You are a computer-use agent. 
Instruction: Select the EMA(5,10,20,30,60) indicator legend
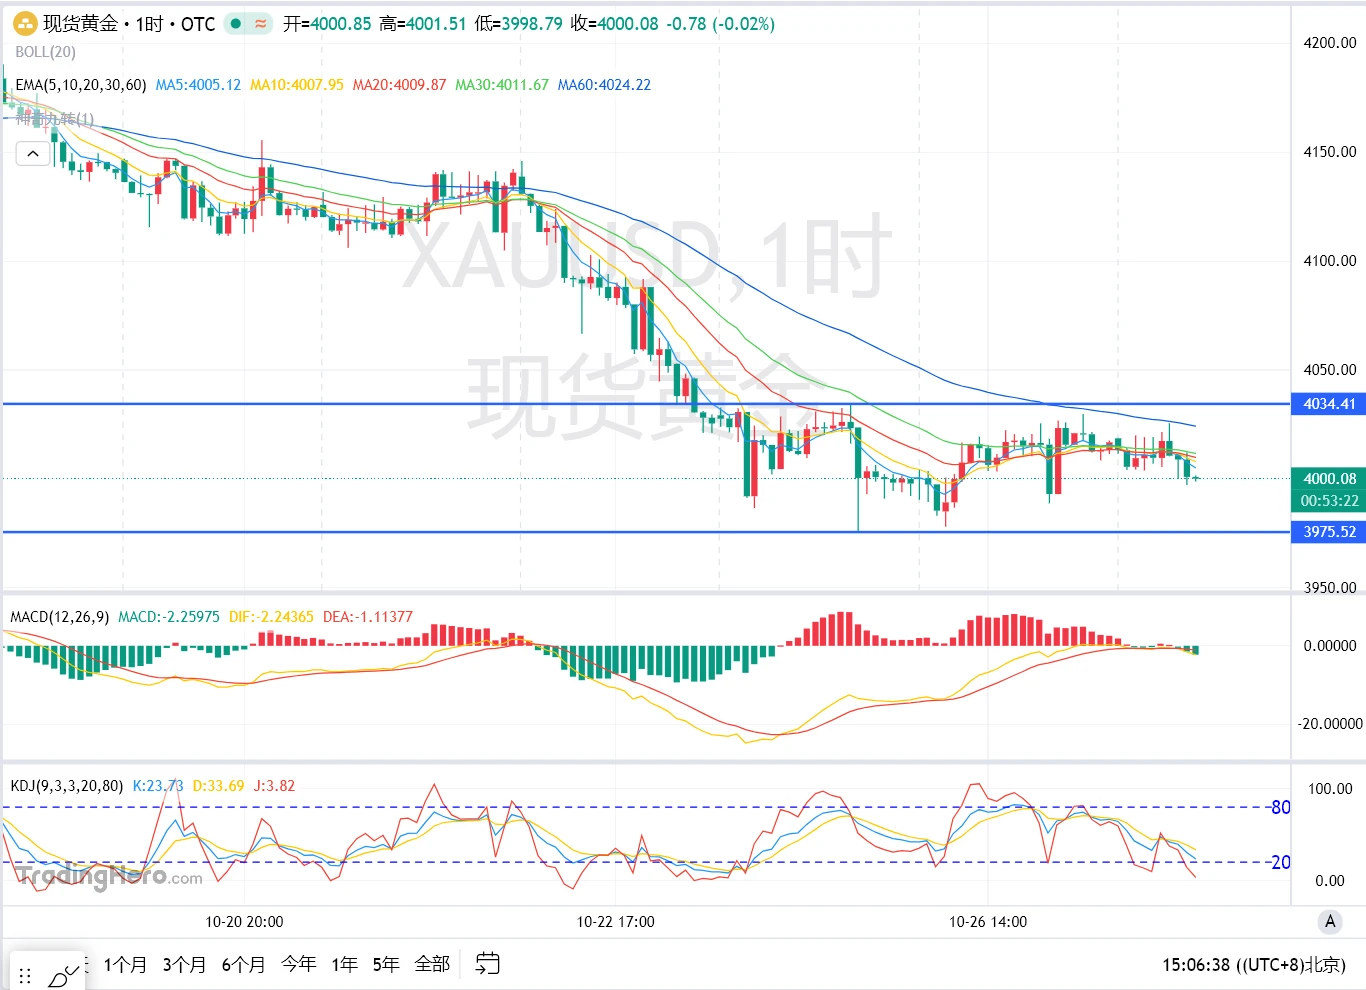(x=81, y=85)
